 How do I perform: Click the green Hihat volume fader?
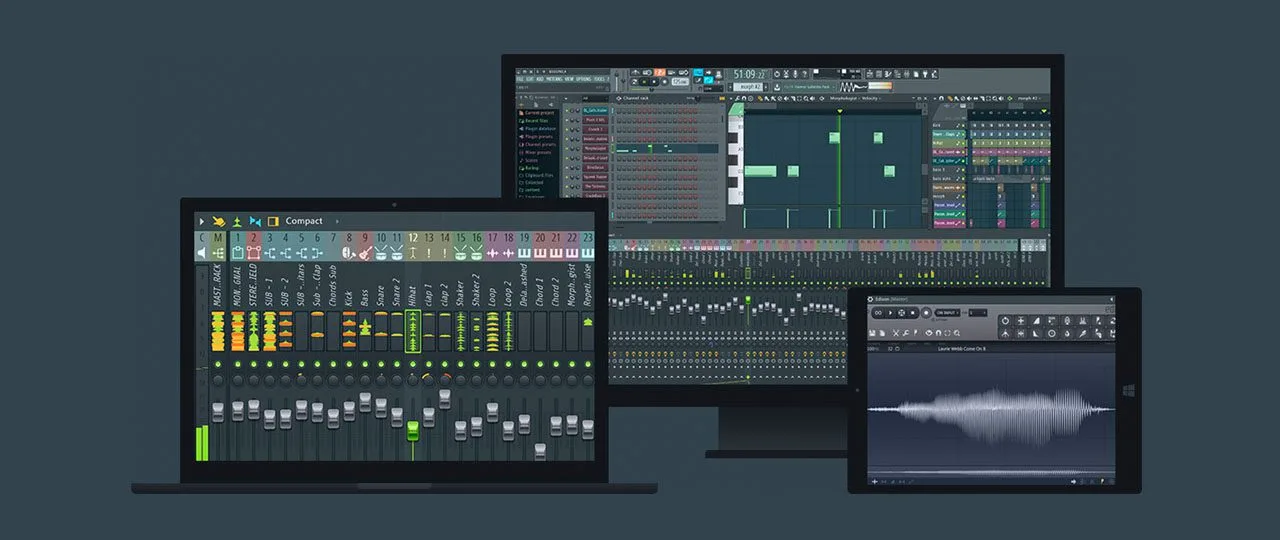pyautogui.click(x=413, y=431)
